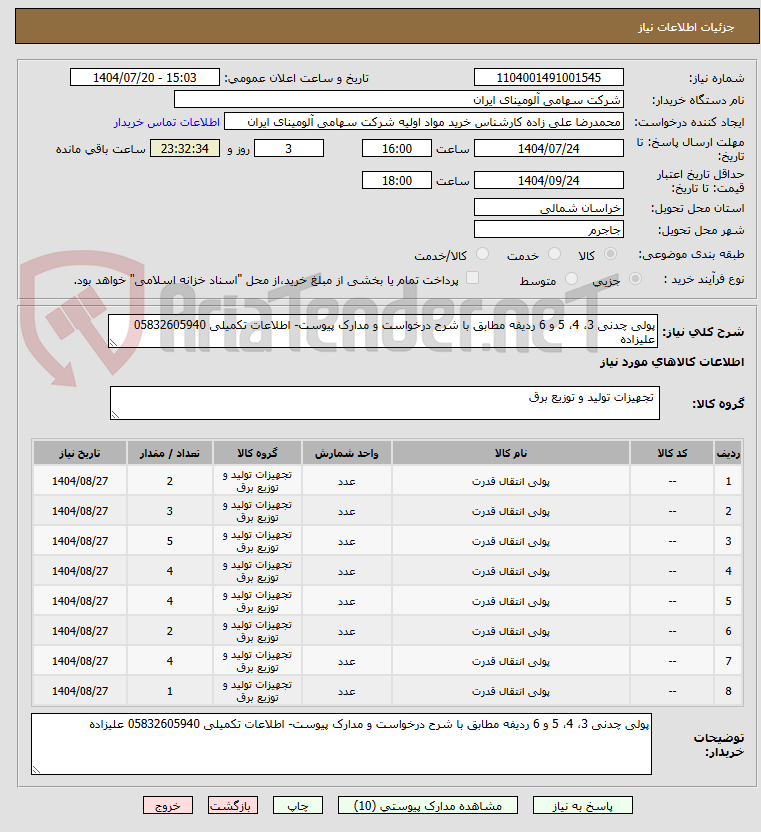Click quantity cell 5 in row 3

169,541
